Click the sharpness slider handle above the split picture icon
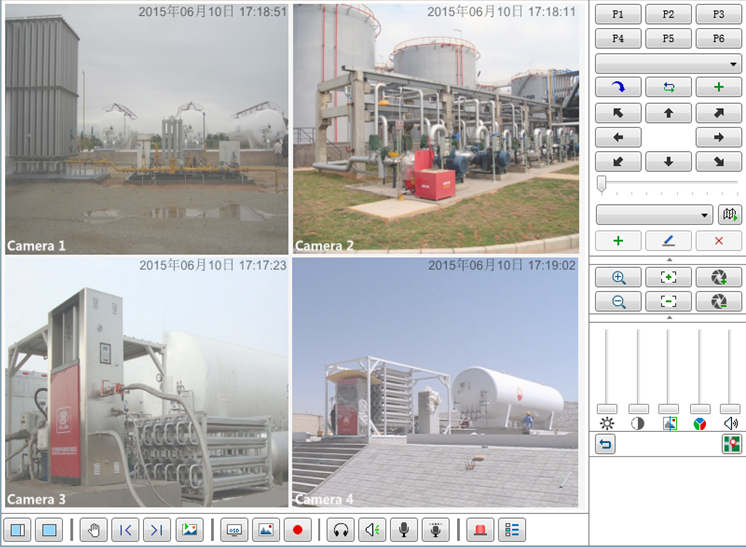The width and height of the screenshot is (746, 547). tap(668, 409)
